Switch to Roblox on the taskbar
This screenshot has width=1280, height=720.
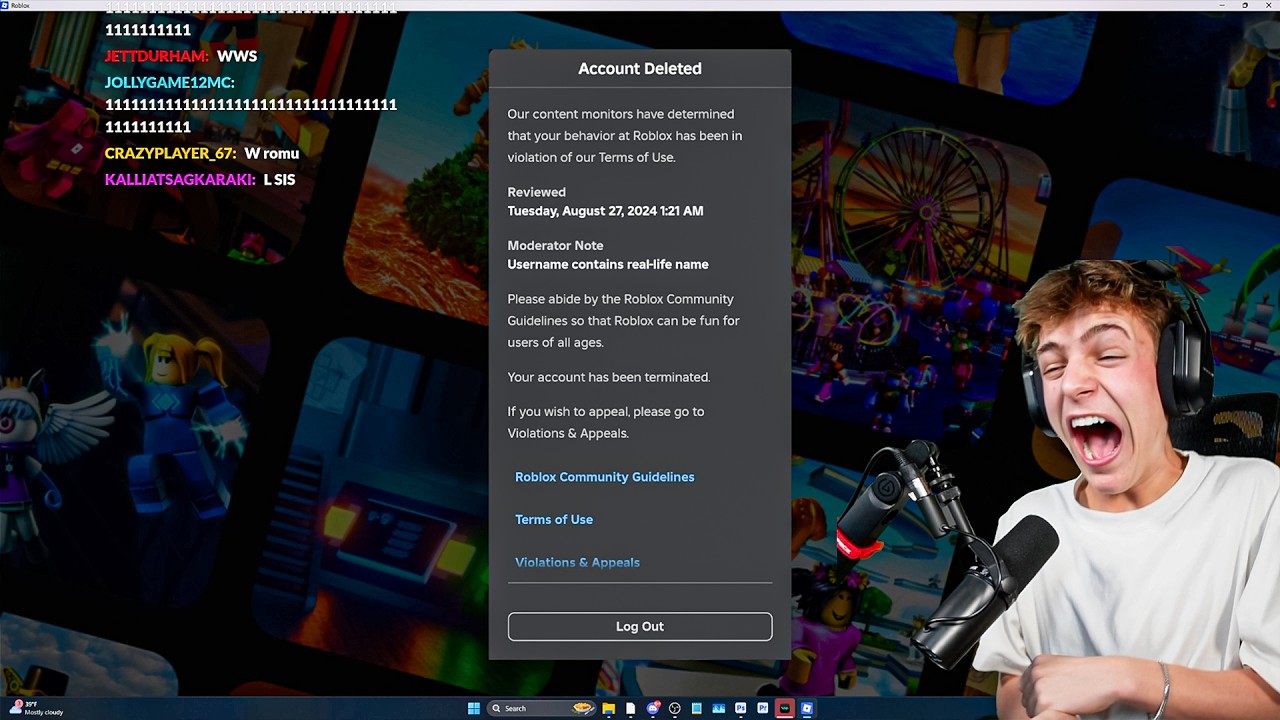(x=807, y=709)
